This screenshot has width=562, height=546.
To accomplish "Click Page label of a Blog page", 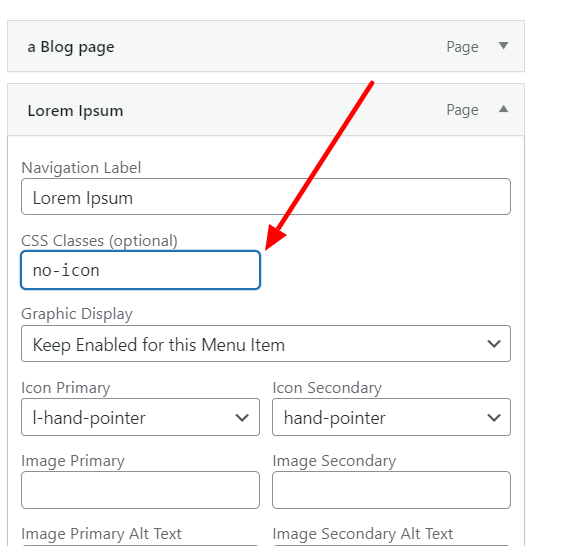I will (462, 47).
